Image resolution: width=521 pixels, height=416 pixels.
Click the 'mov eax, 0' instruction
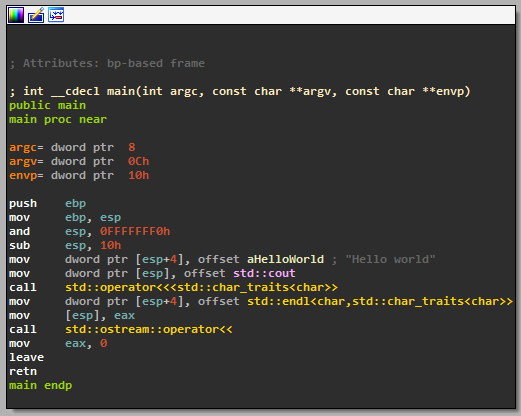point(58,344)
